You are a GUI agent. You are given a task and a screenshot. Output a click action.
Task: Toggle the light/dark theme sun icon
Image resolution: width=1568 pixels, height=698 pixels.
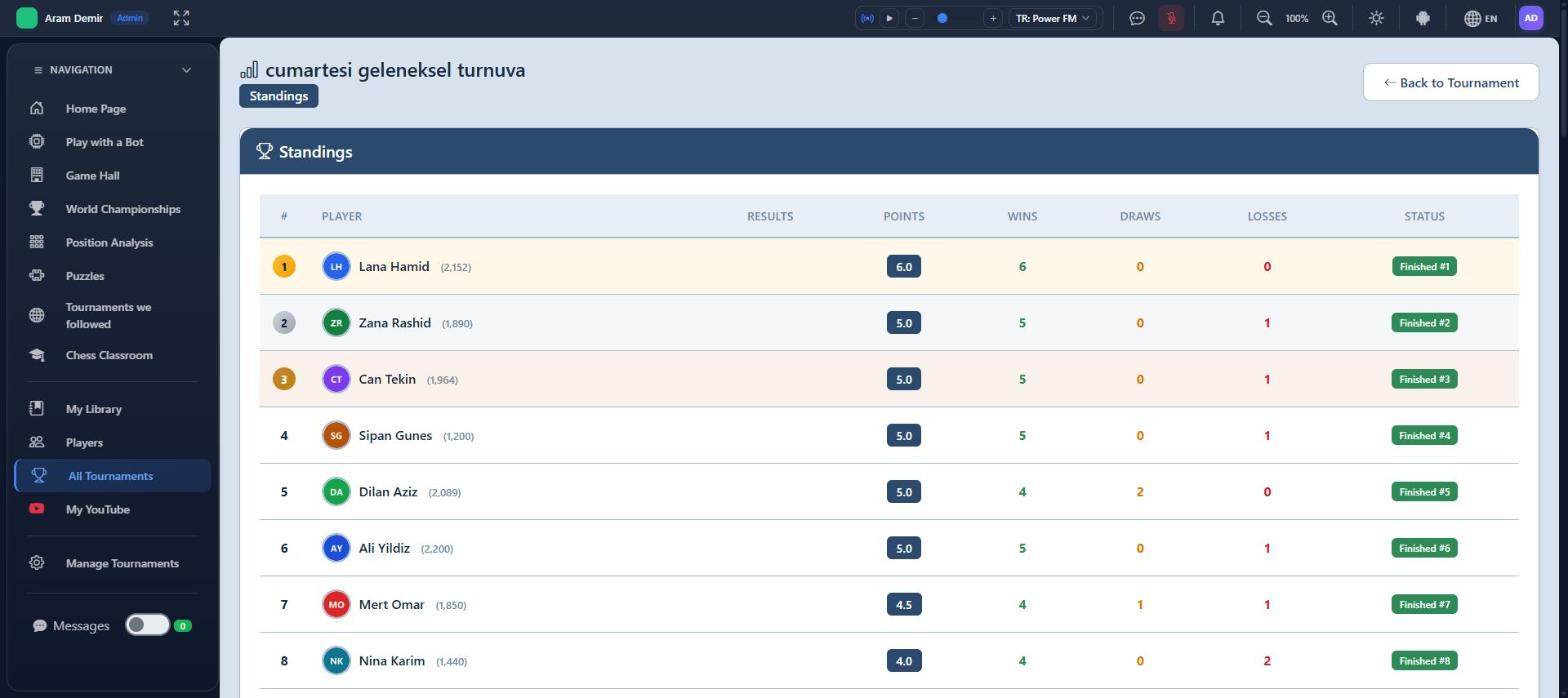1376,18
